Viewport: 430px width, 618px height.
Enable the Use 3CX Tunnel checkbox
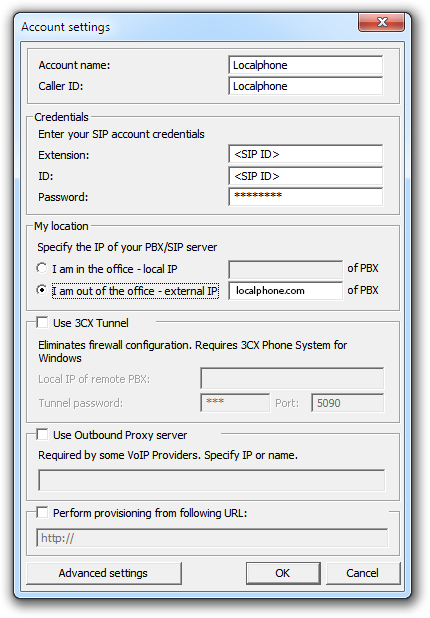[x=42, y=323]
